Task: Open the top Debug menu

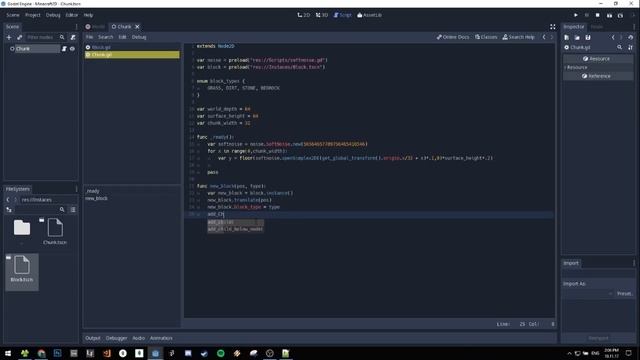Action: coord(53,15)
